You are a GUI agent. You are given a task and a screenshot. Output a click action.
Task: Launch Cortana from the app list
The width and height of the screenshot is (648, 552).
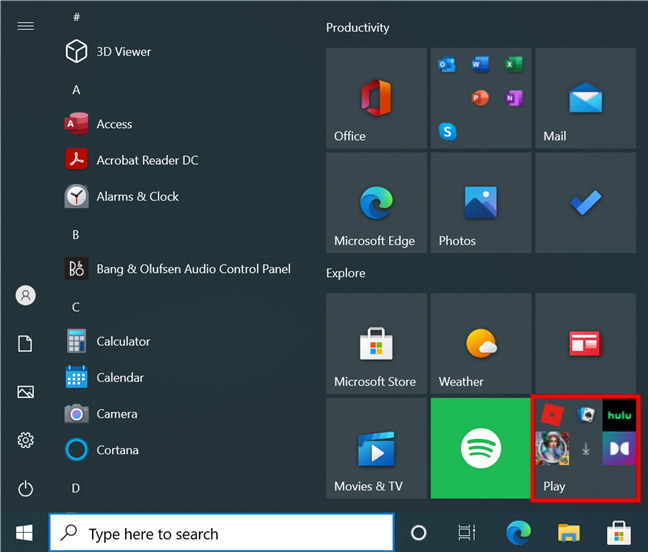102,450
